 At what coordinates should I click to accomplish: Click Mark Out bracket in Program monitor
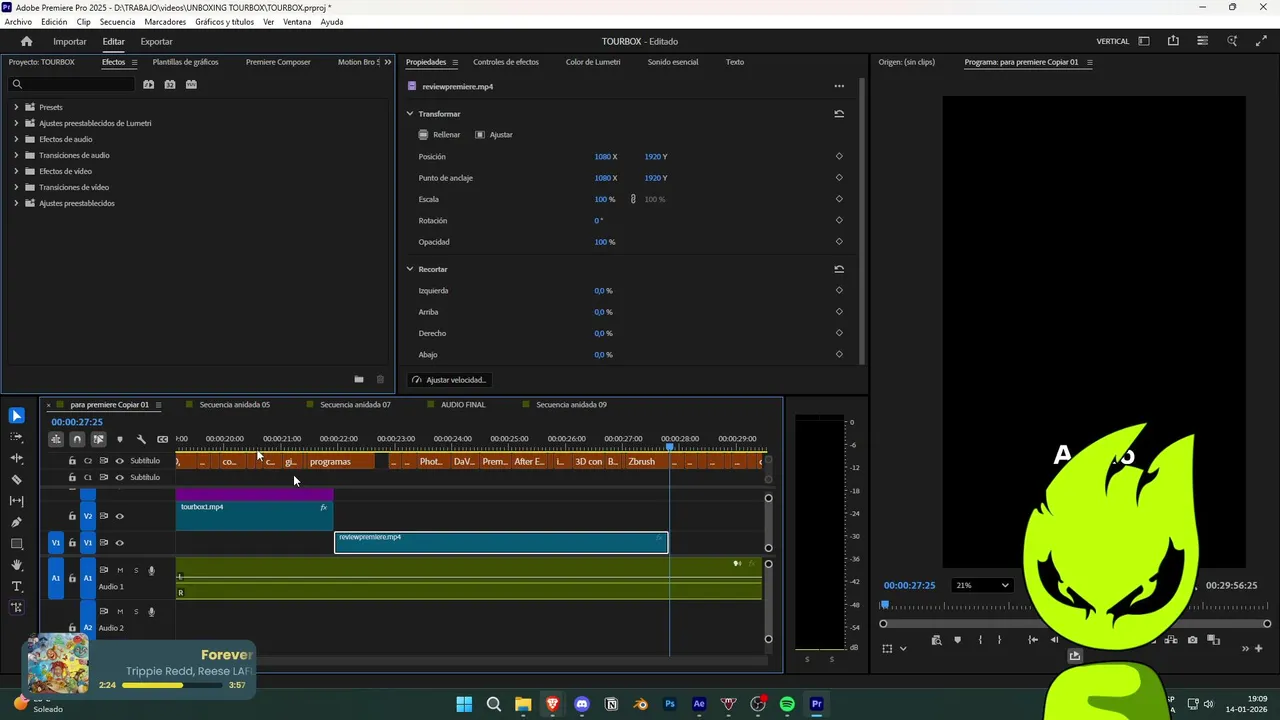coord(999,640)
